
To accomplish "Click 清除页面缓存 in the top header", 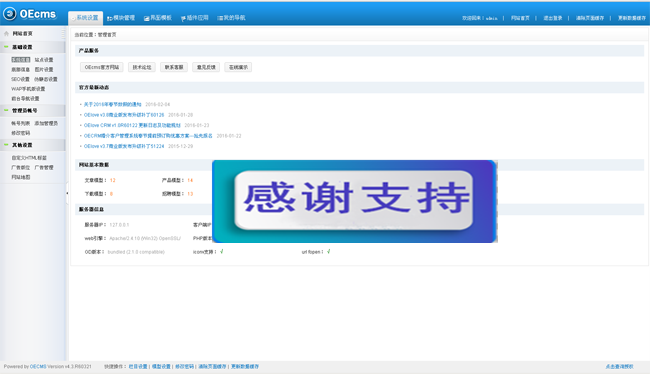I will coord(589,18).
